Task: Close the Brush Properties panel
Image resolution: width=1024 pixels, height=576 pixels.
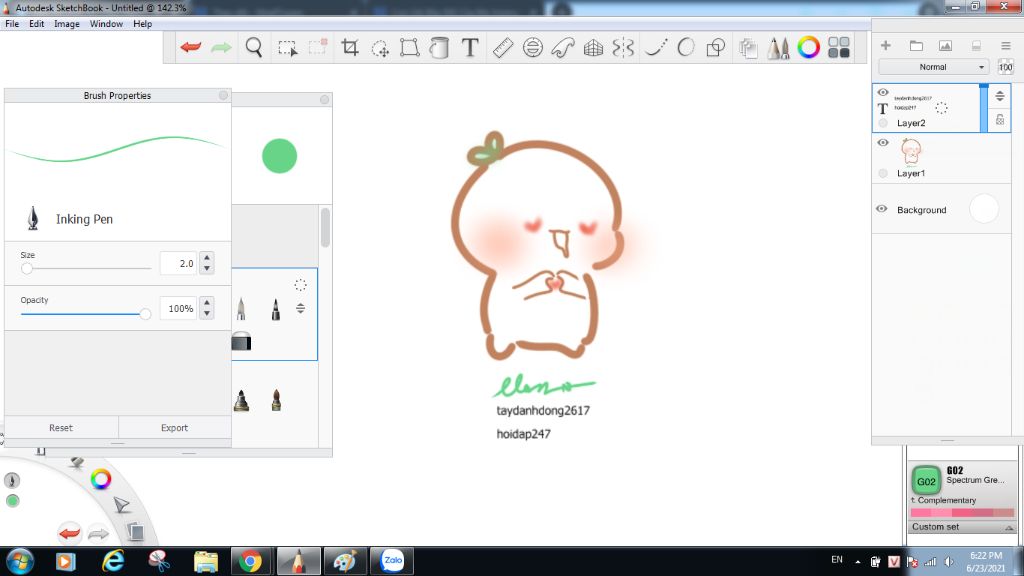Action: point(223,95)
